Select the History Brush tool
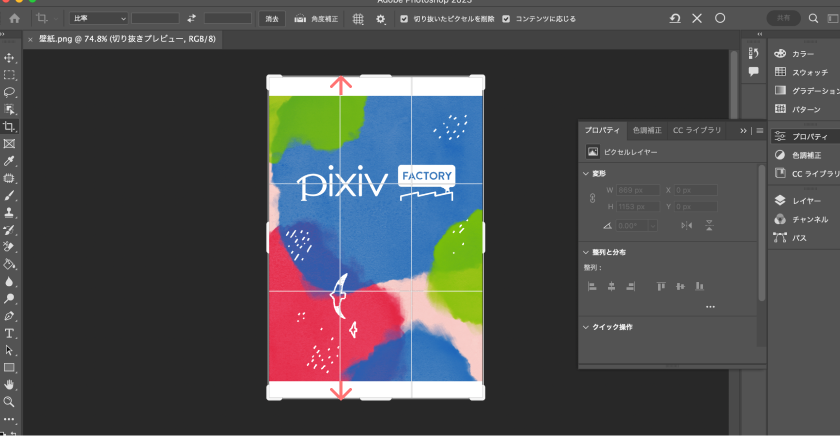 9,230
